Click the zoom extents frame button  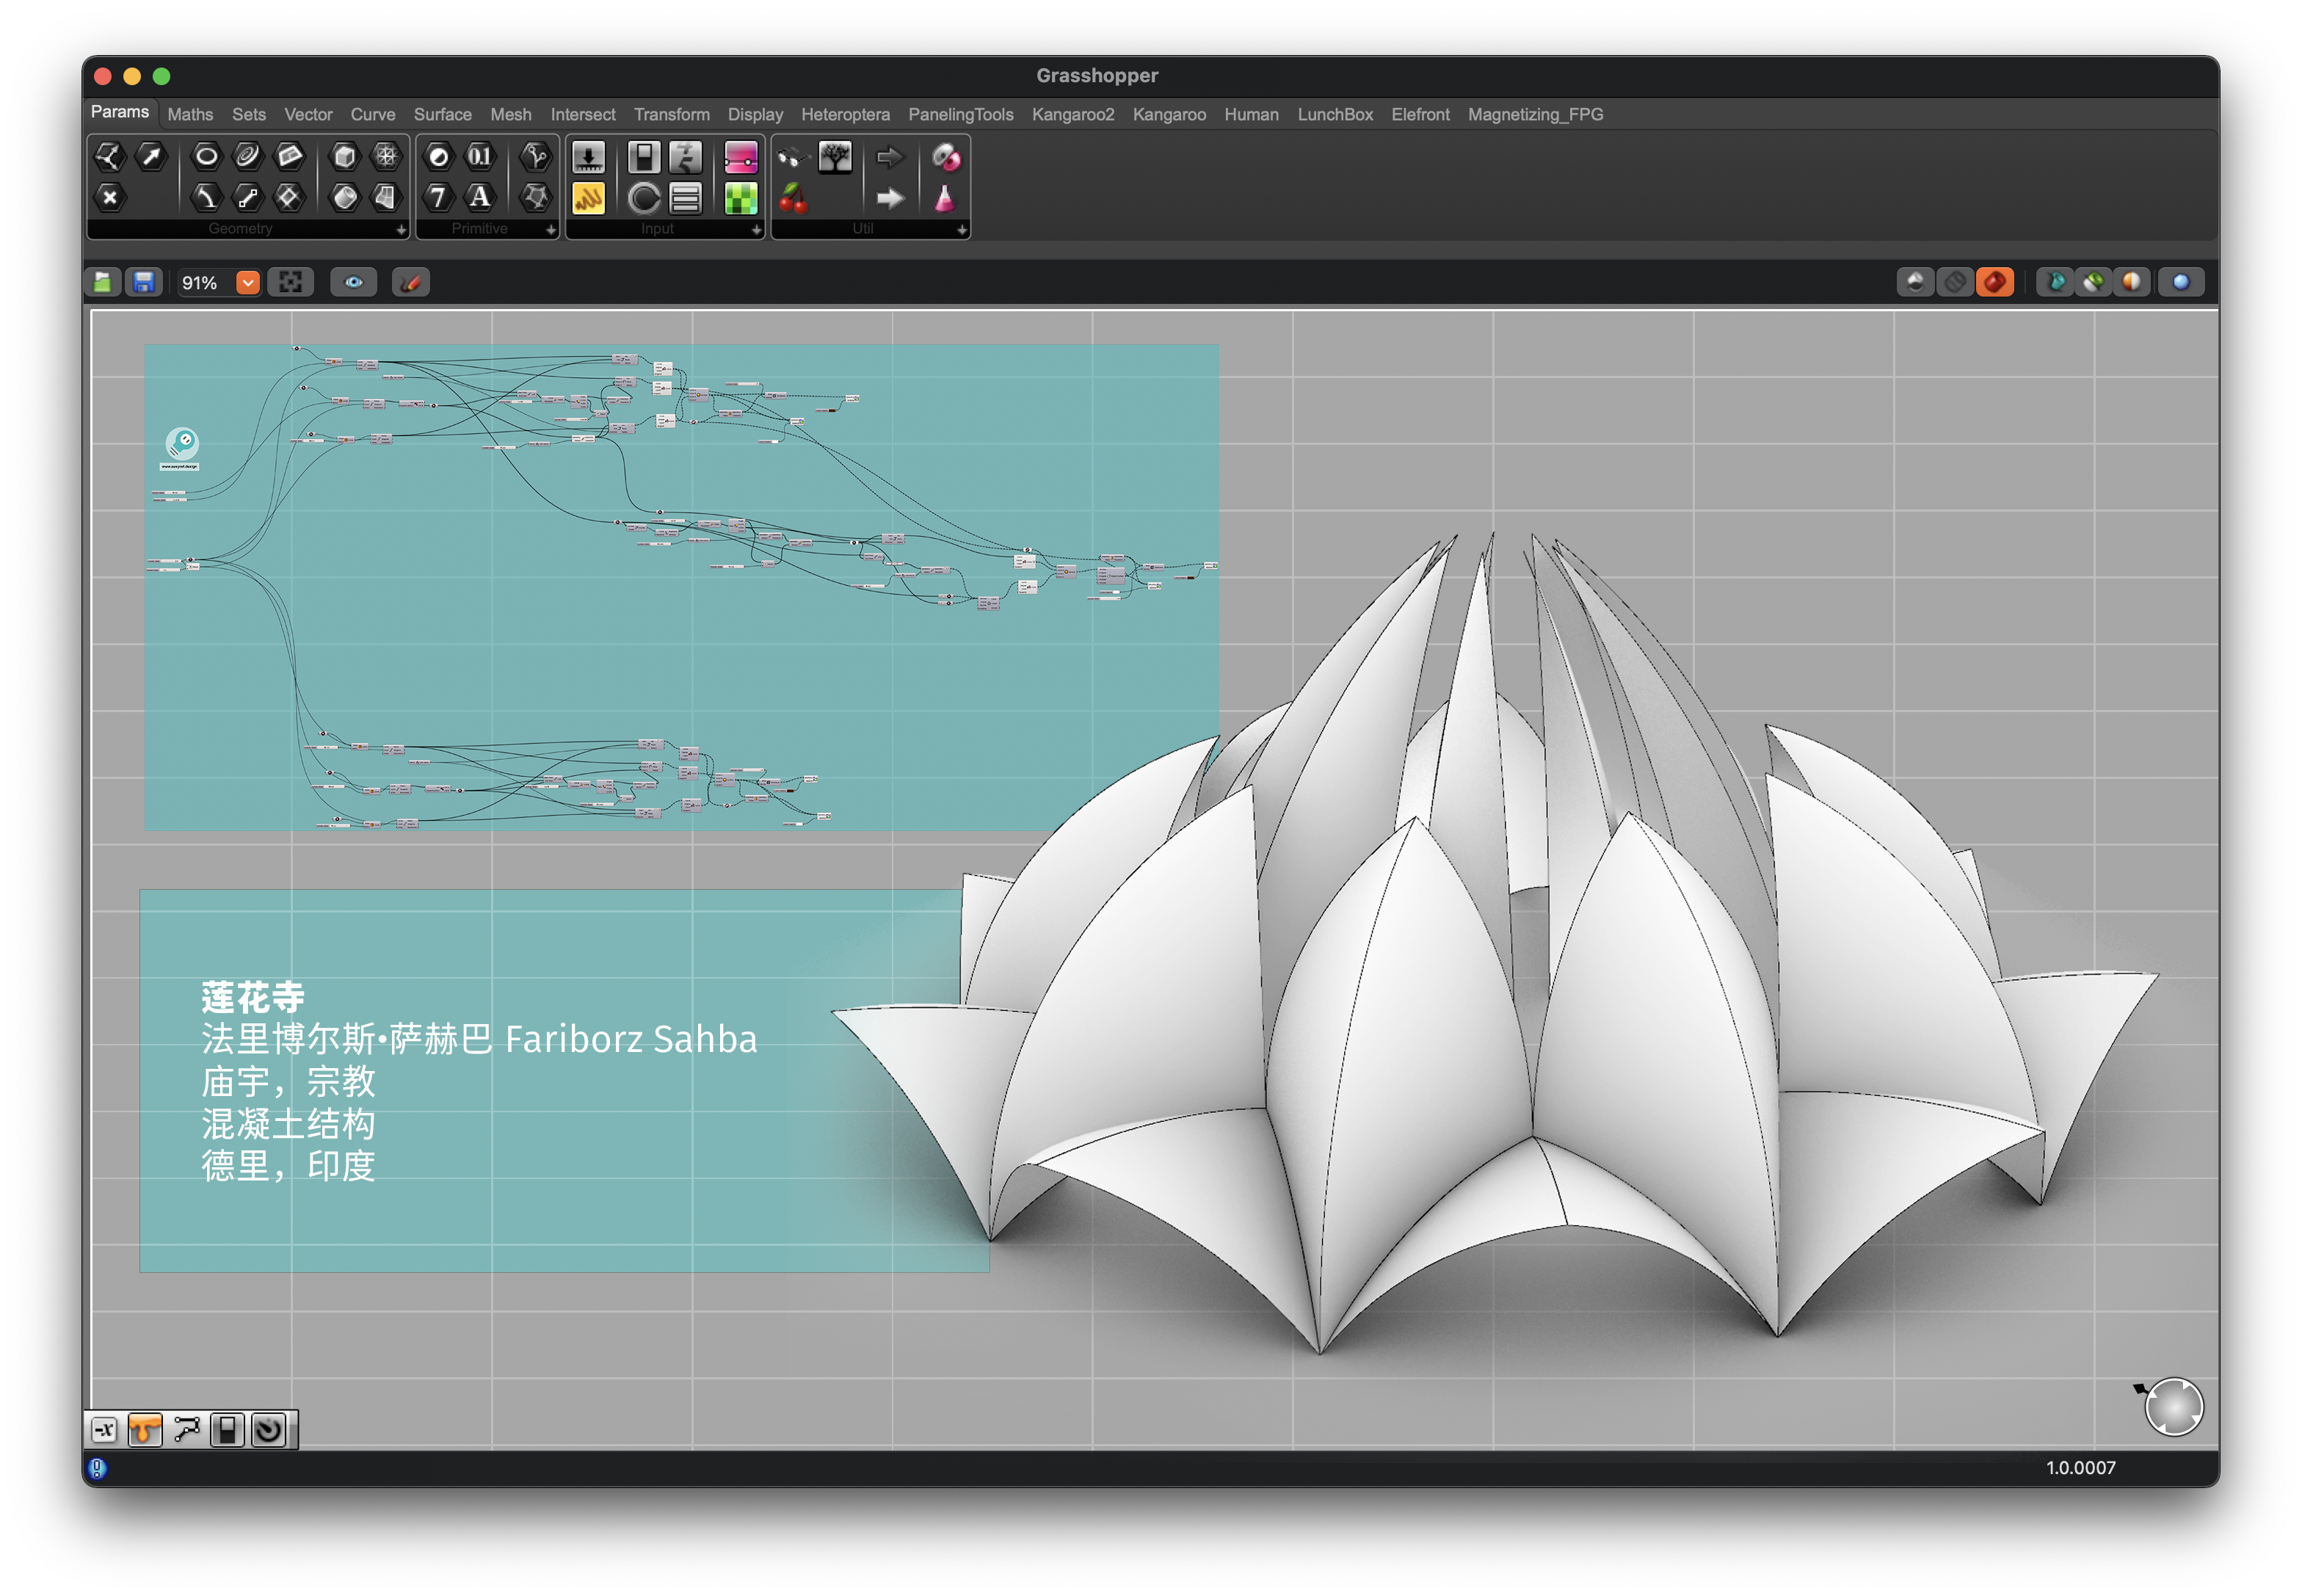290,282
